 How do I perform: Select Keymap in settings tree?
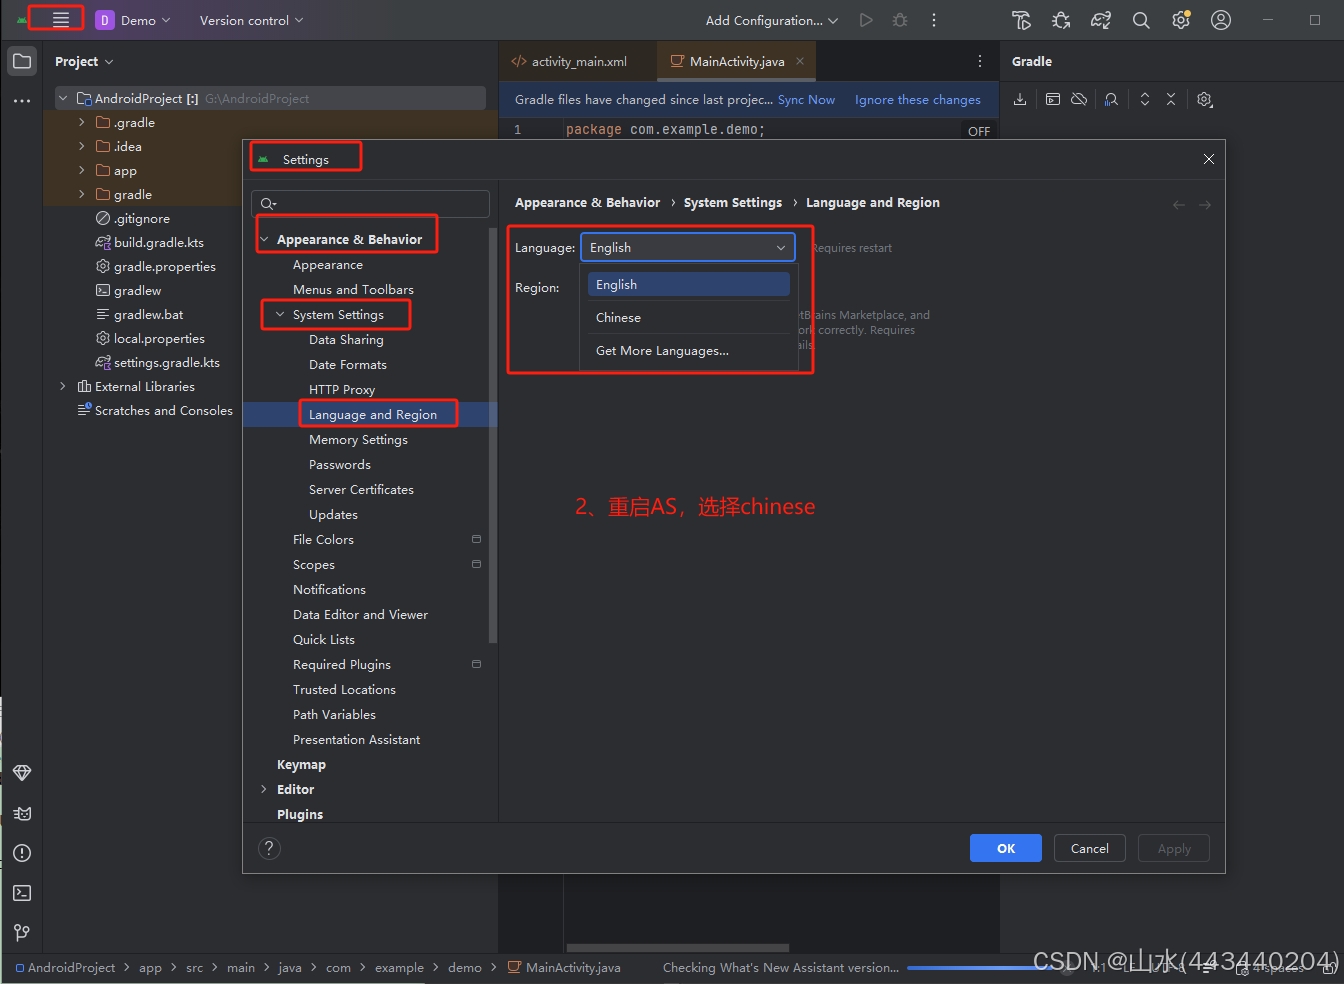point(301,764)
